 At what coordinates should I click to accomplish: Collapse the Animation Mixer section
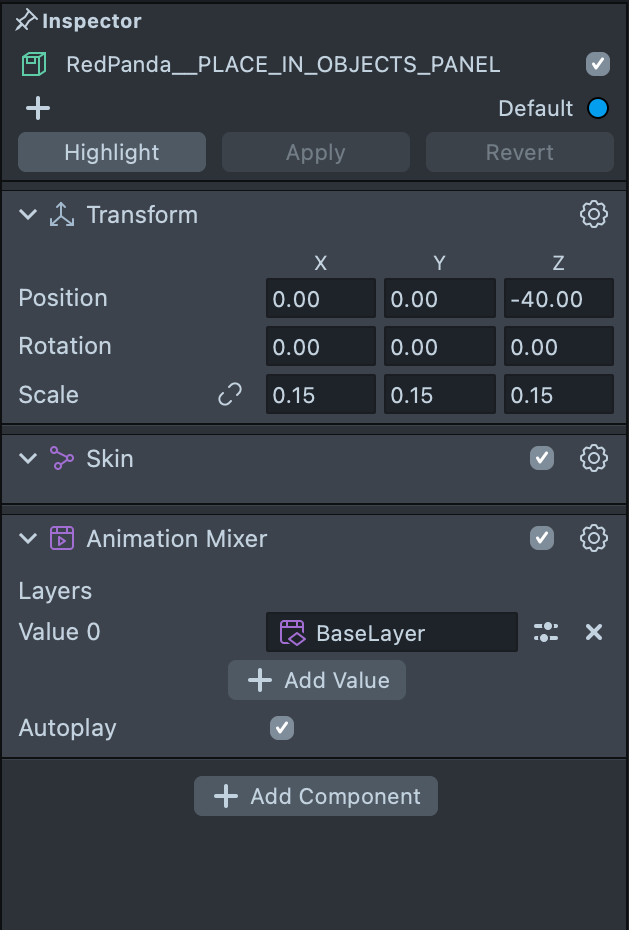click(x=28, y=539)
